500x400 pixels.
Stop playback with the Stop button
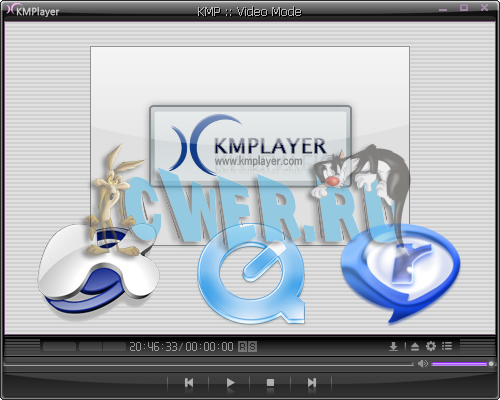coord(270,383)
